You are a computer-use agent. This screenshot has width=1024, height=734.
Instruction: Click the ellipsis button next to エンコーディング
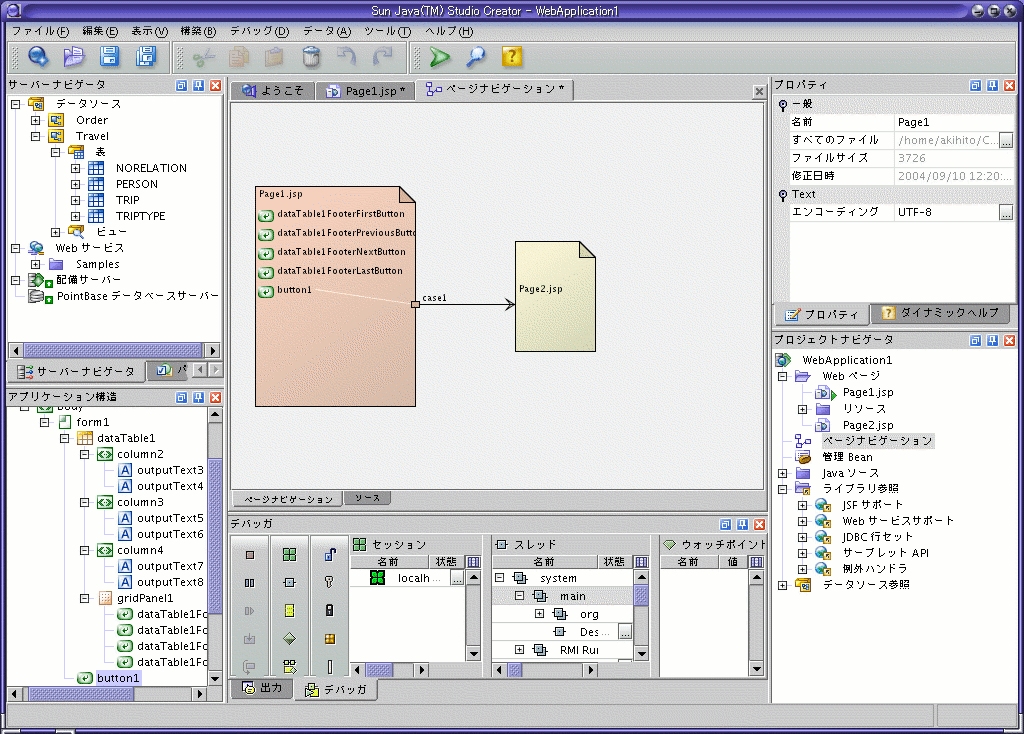tap(1006, 212)
